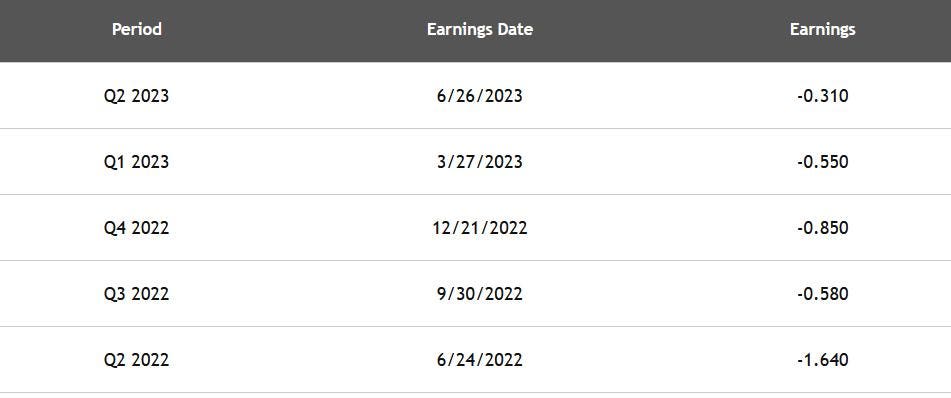Viewport: 951px width, 398px height.
Task: Click the -1.640 earnings value
Action: pyautogui.click(x=822, y=360)
